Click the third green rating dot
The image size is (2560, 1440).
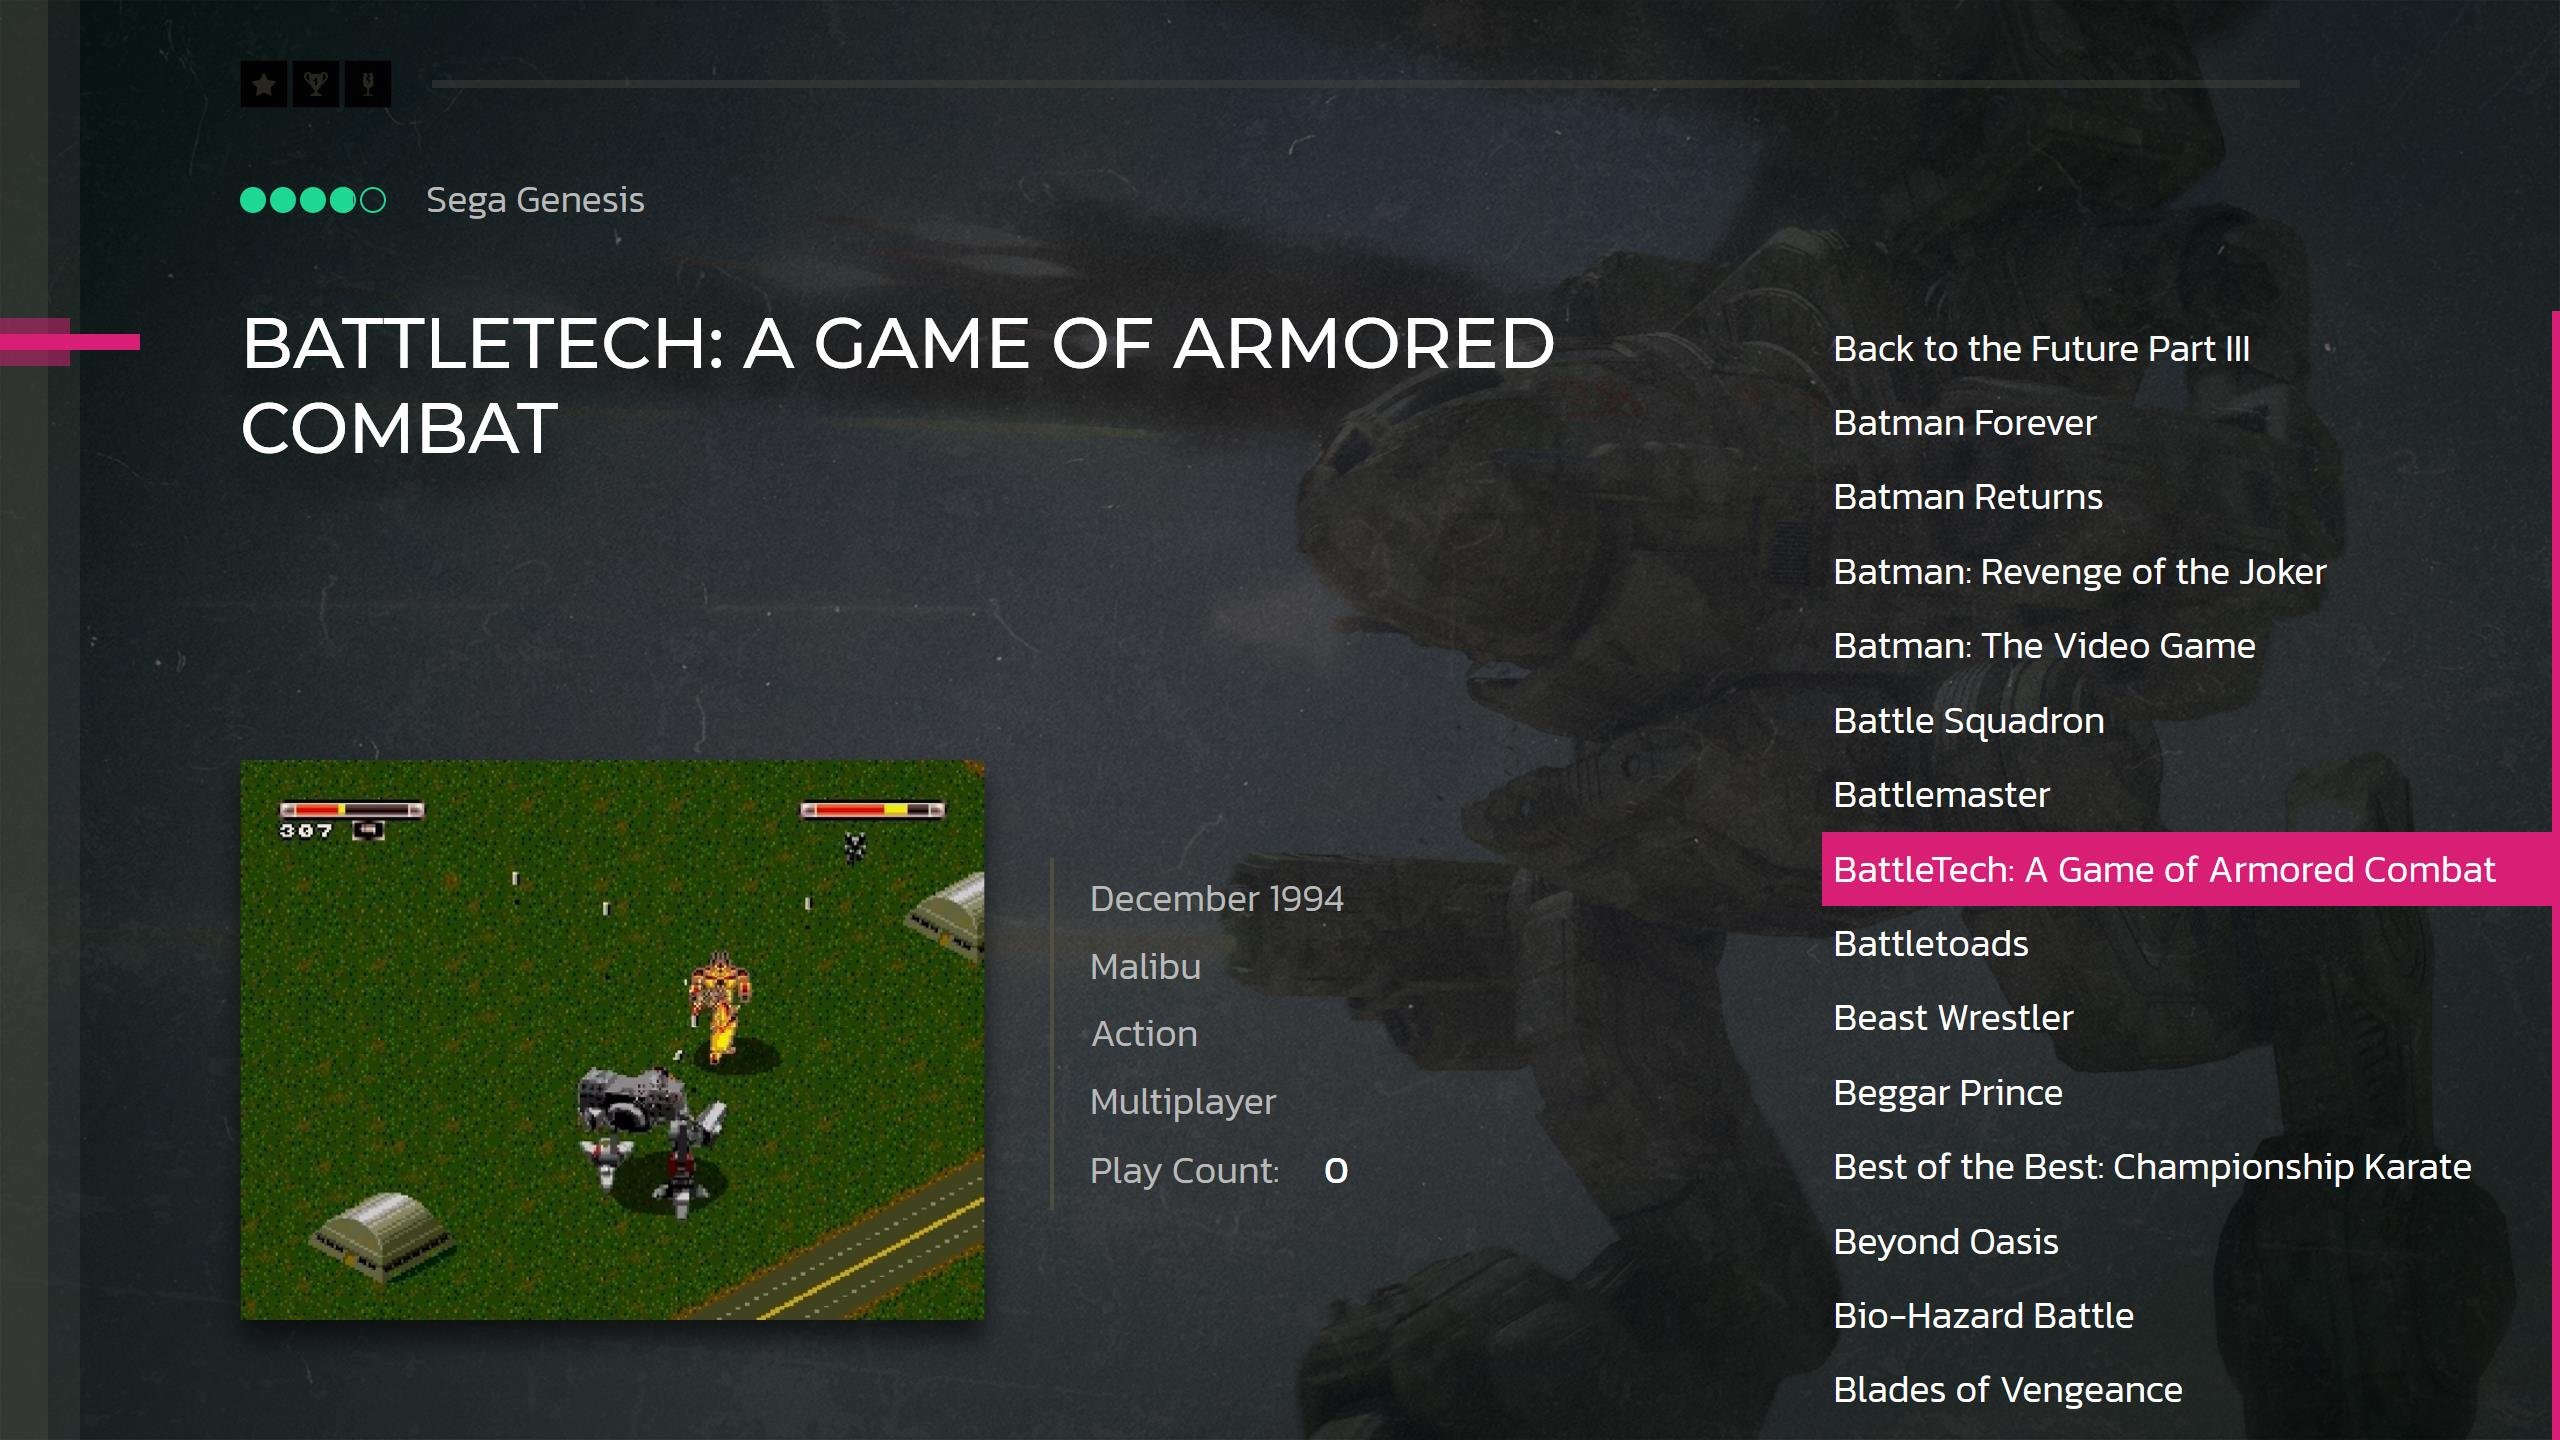coord(313,201)
